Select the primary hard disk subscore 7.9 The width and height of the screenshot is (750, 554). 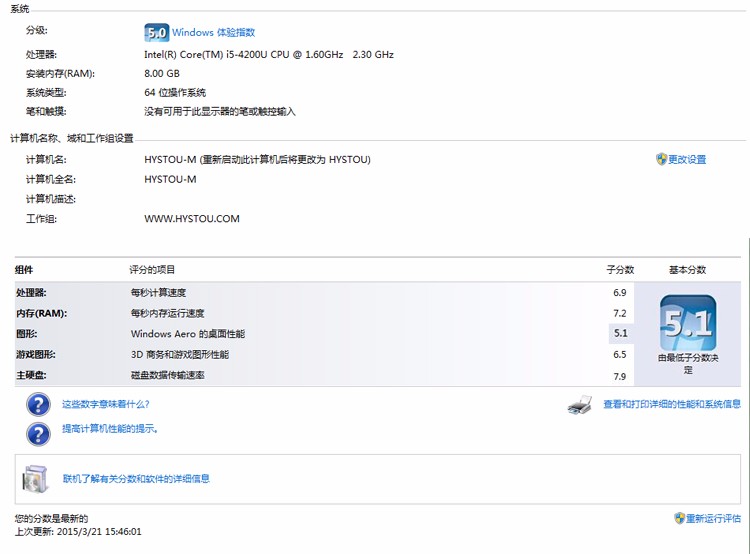click(x=620, y=377)
